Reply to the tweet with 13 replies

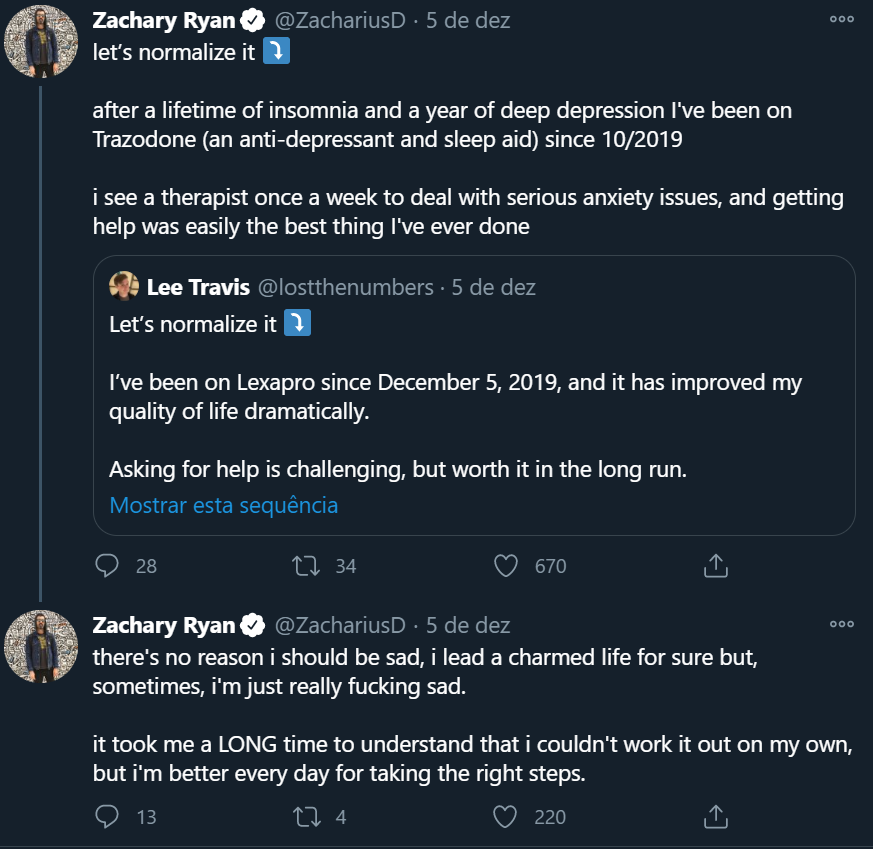(107, 817)
